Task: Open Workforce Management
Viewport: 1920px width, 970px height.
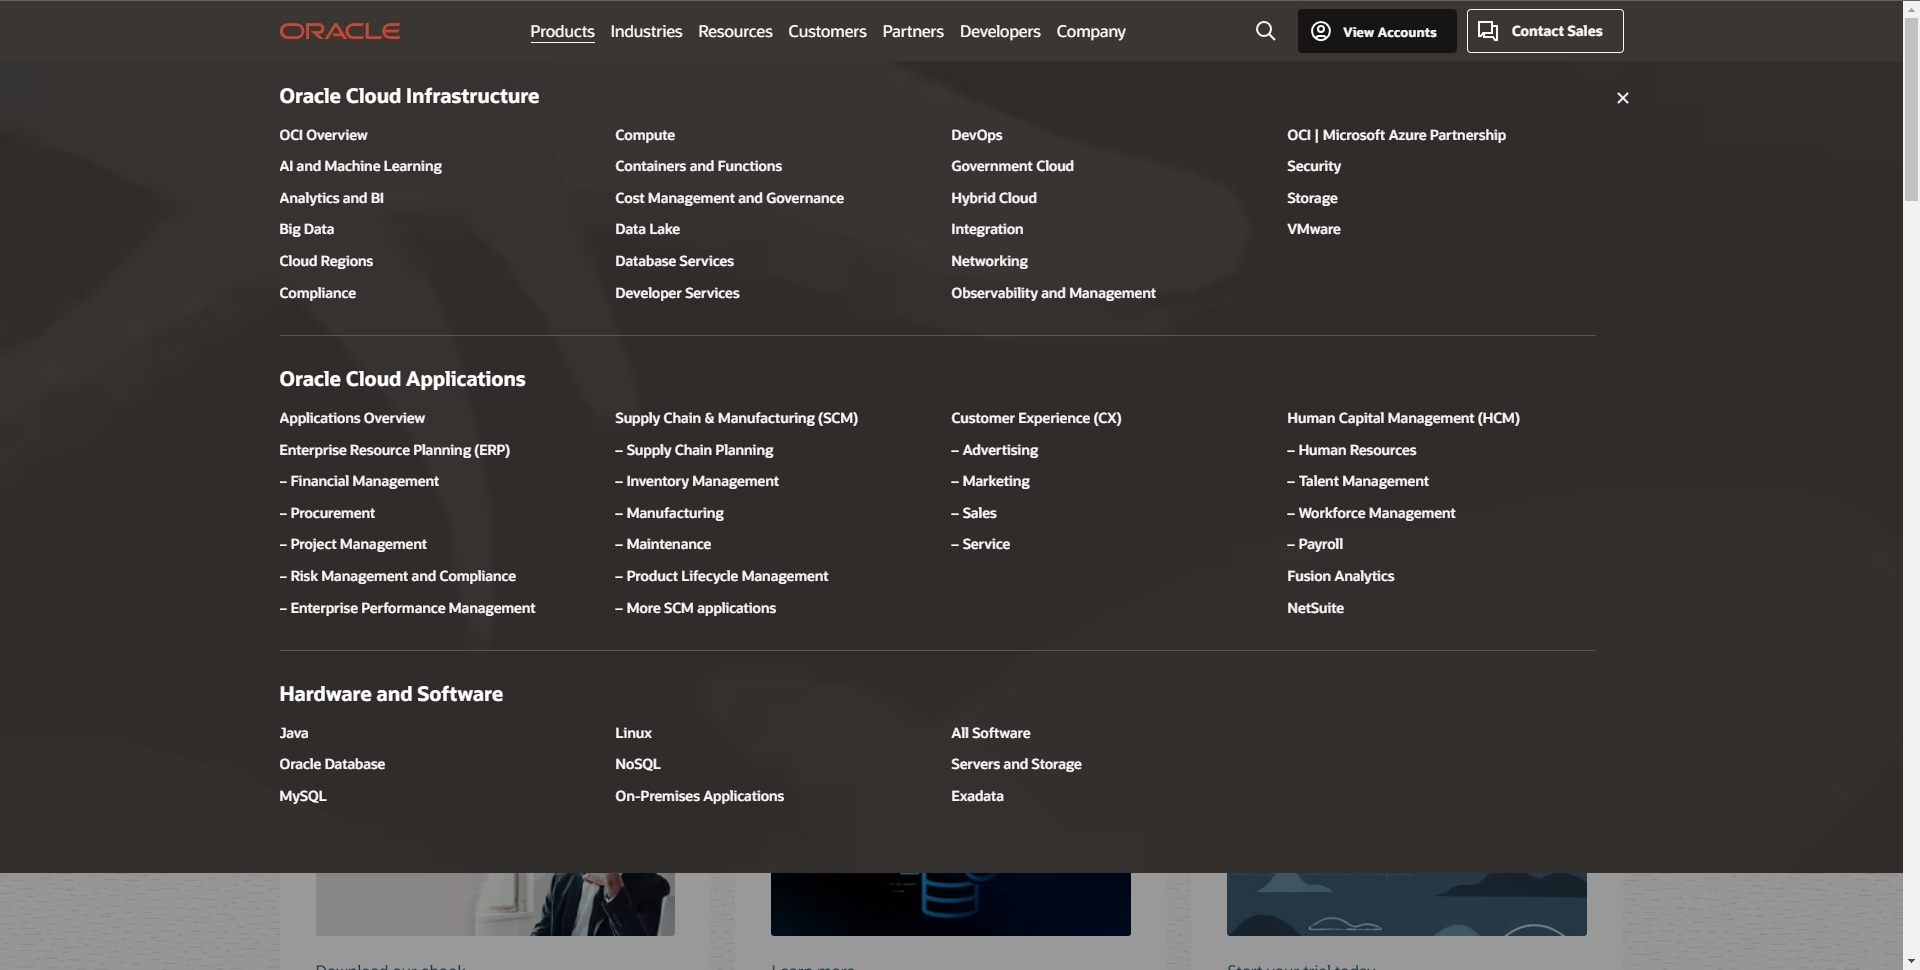Action: 1371,513
